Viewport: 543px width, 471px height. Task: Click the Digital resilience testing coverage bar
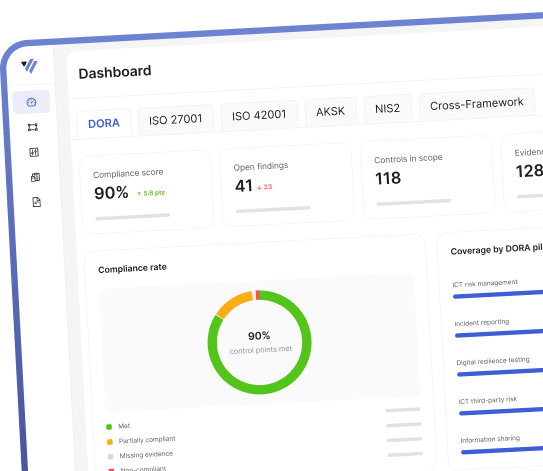pyautogui.click(x=500, y=373)
